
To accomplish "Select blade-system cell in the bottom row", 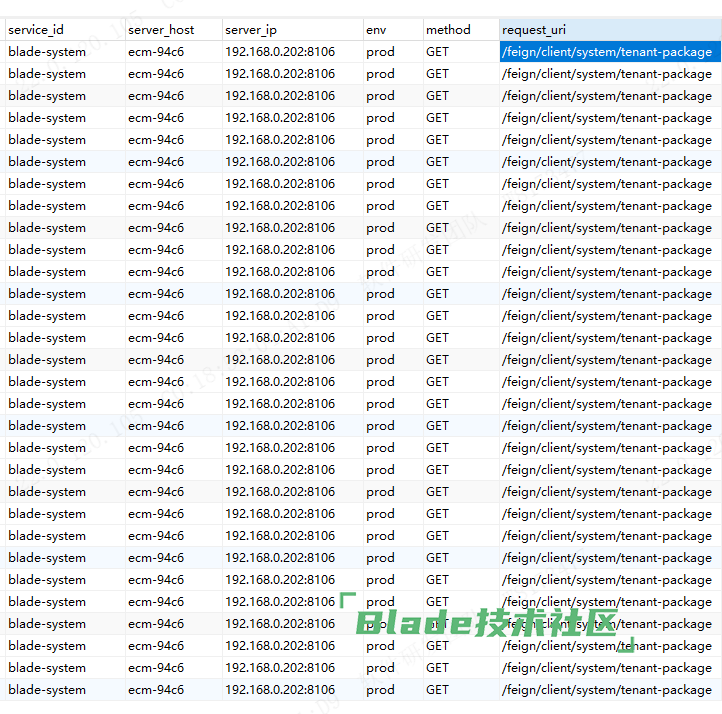I will (x=47, y=690).
